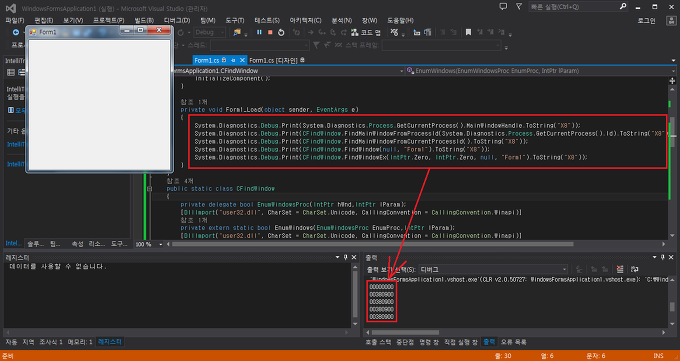Click the clear all output icon
680x361 pixels.
(x=620, y=269)
